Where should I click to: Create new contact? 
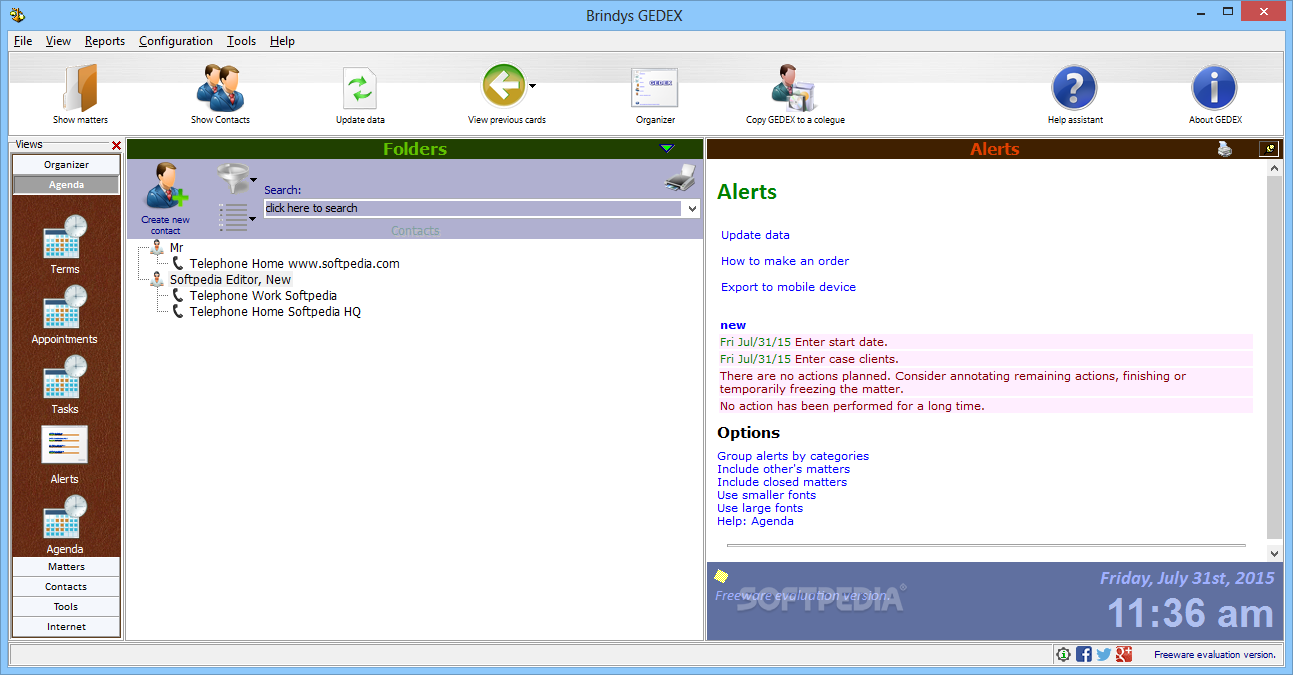pyautogui.click(x=166, y=200)
